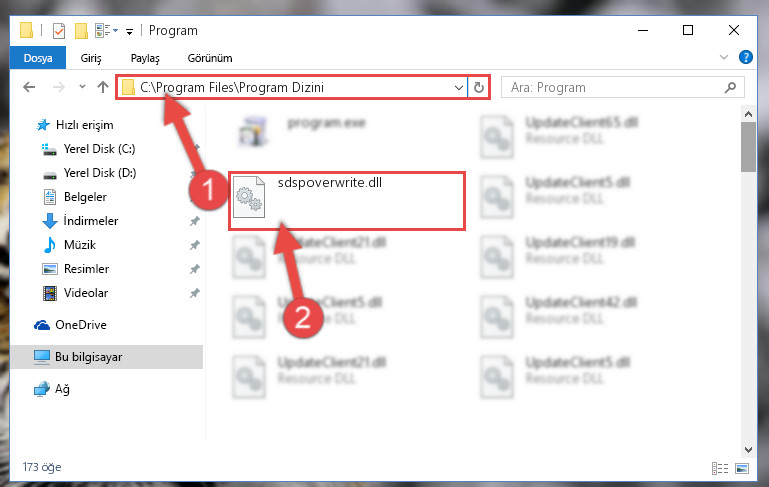Refresh the current folder view

point(479,87)
